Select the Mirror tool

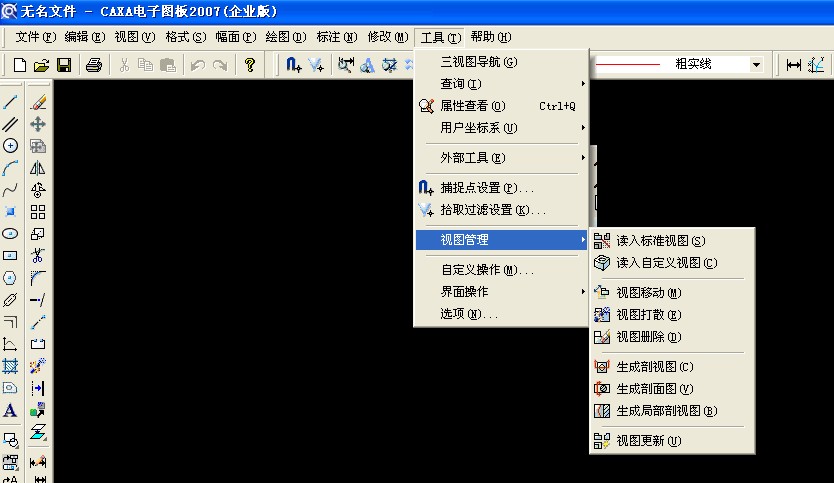(38, 168)
